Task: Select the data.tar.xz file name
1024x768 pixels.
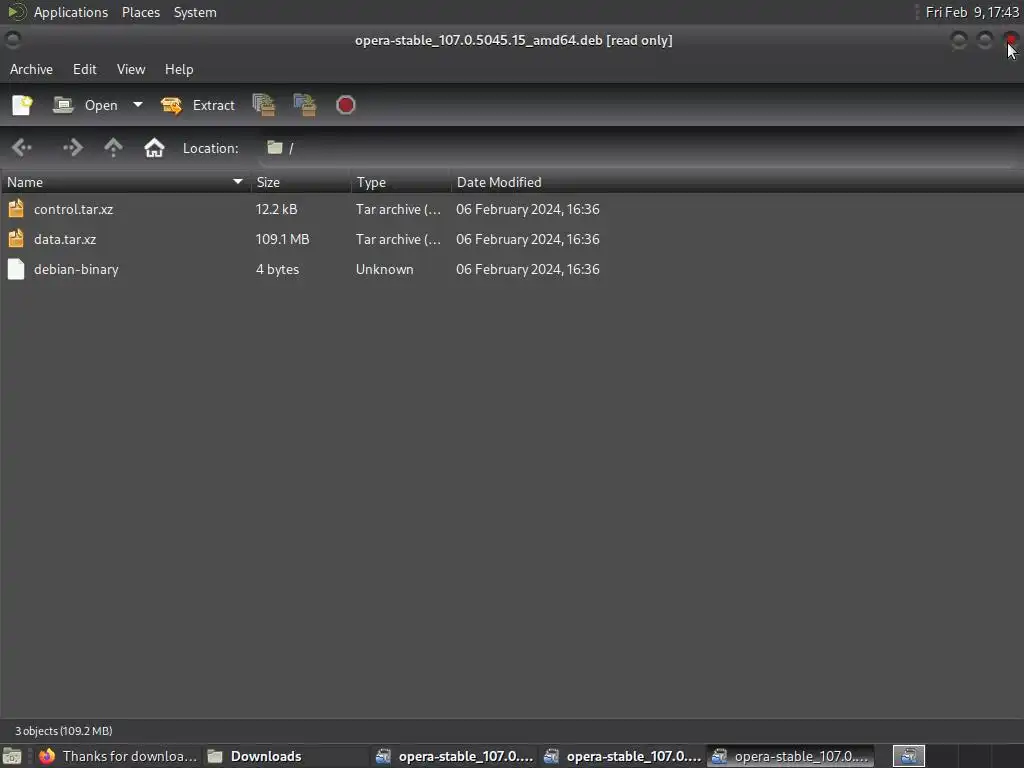Action: (65, 239)
